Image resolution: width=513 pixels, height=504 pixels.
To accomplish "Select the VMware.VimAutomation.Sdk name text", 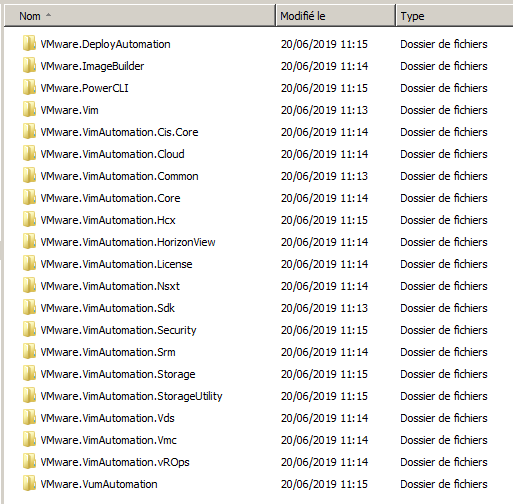I will [107, 308].
